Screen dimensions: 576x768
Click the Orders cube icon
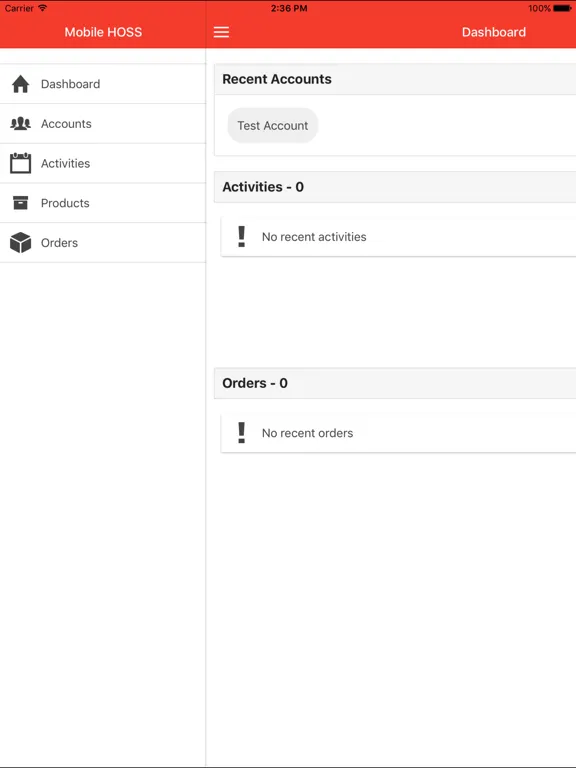pyautogui.click(x=21, y=242)
